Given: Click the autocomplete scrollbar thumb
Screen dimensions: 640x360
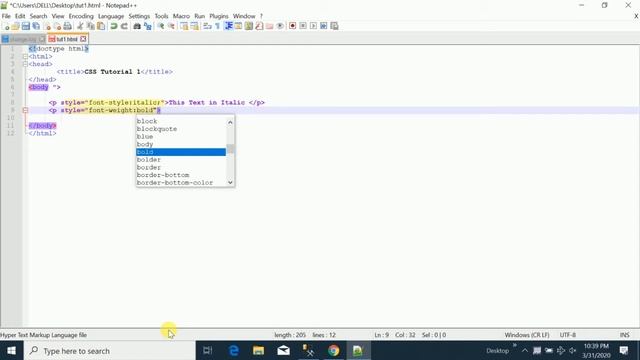Looking at the screenshot, I should pyautogui.click(x=230, y=149).
